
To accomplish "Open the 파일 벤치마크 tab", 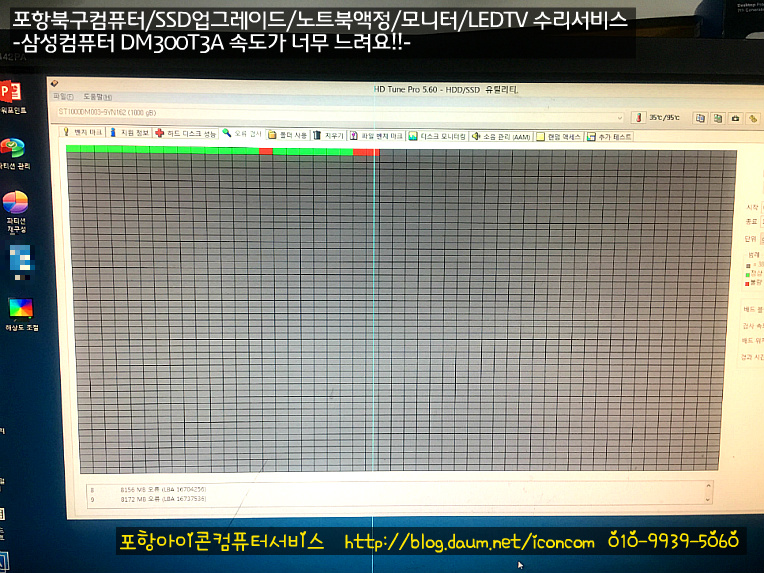I will 376,136.
